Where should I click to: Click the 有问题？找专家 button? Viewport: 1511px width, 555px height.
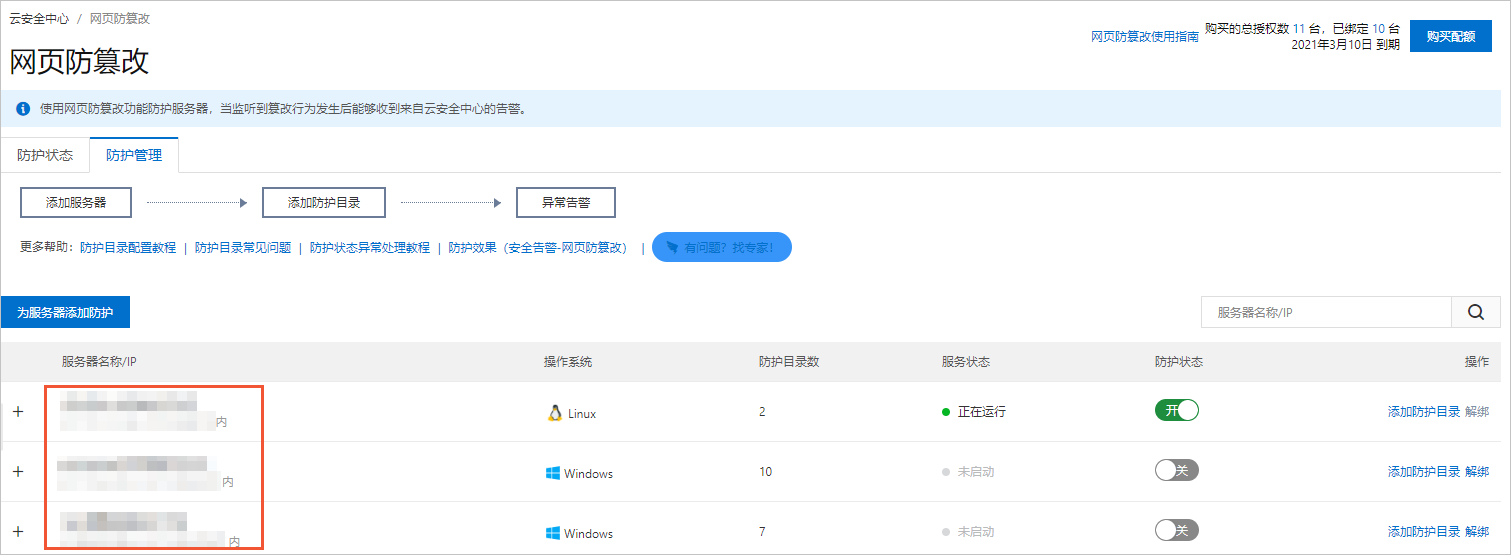[x=722, y=247]
